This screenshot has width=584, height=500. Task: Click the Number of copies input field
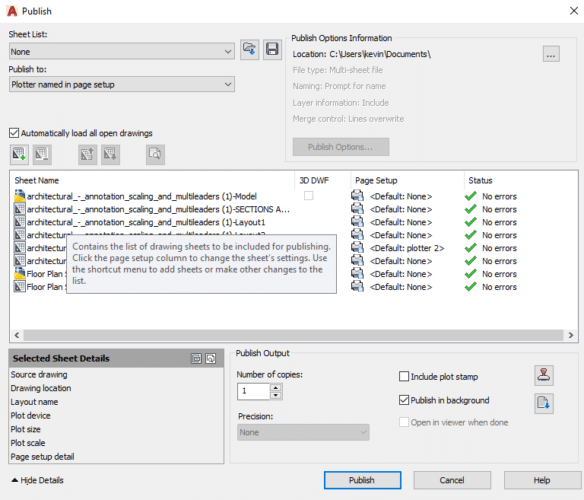click(254, 391)
